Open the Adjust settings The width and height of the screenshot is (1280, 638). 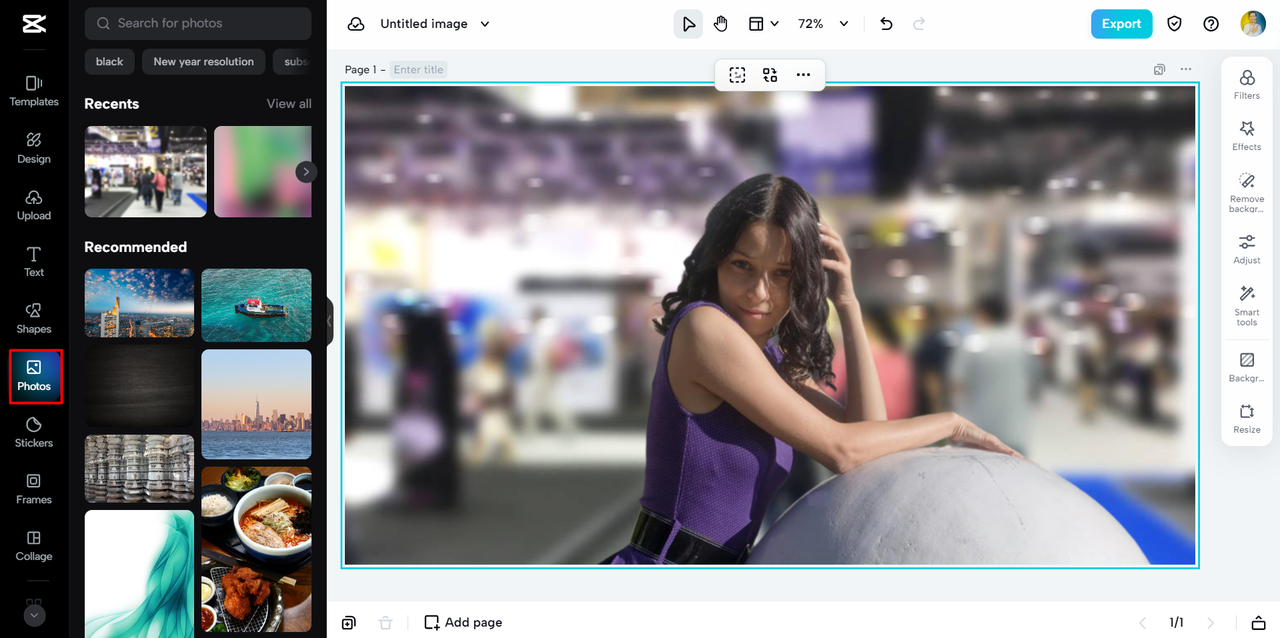click(x=1247, y=248)
